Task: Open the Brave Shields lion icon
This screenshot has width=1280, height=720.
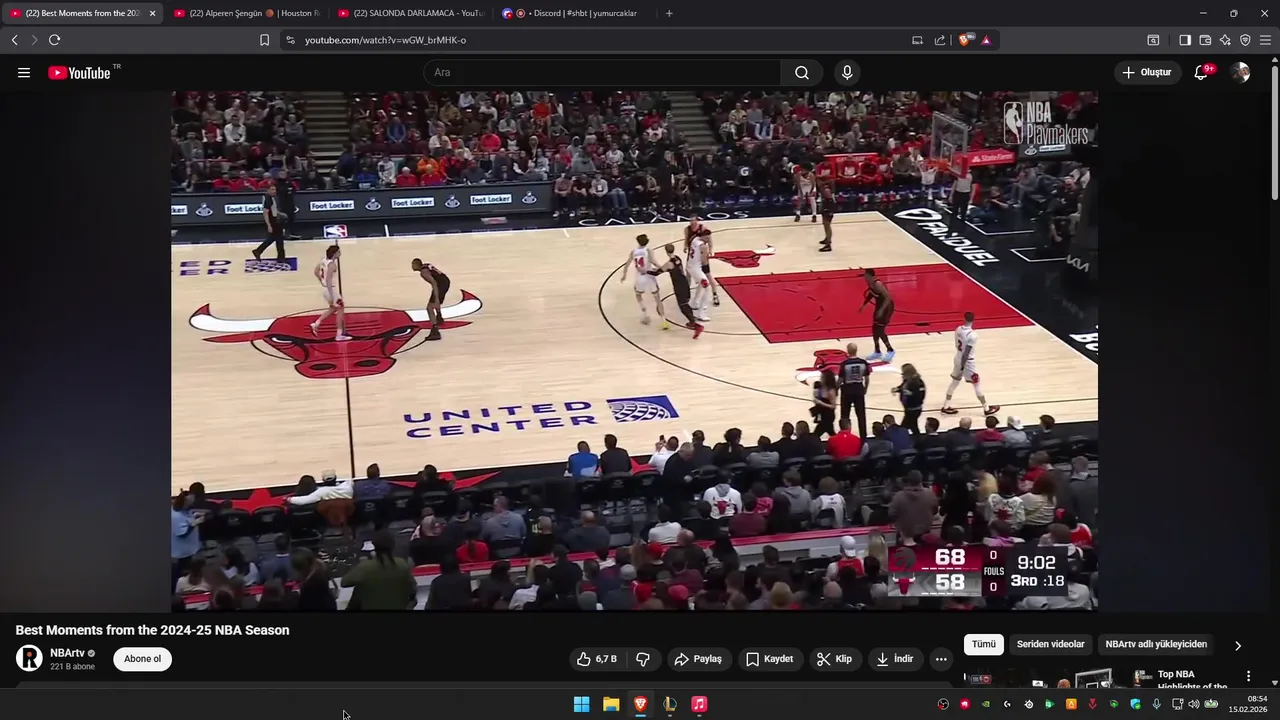Action: pyautogui.click(x=964, y=40)
